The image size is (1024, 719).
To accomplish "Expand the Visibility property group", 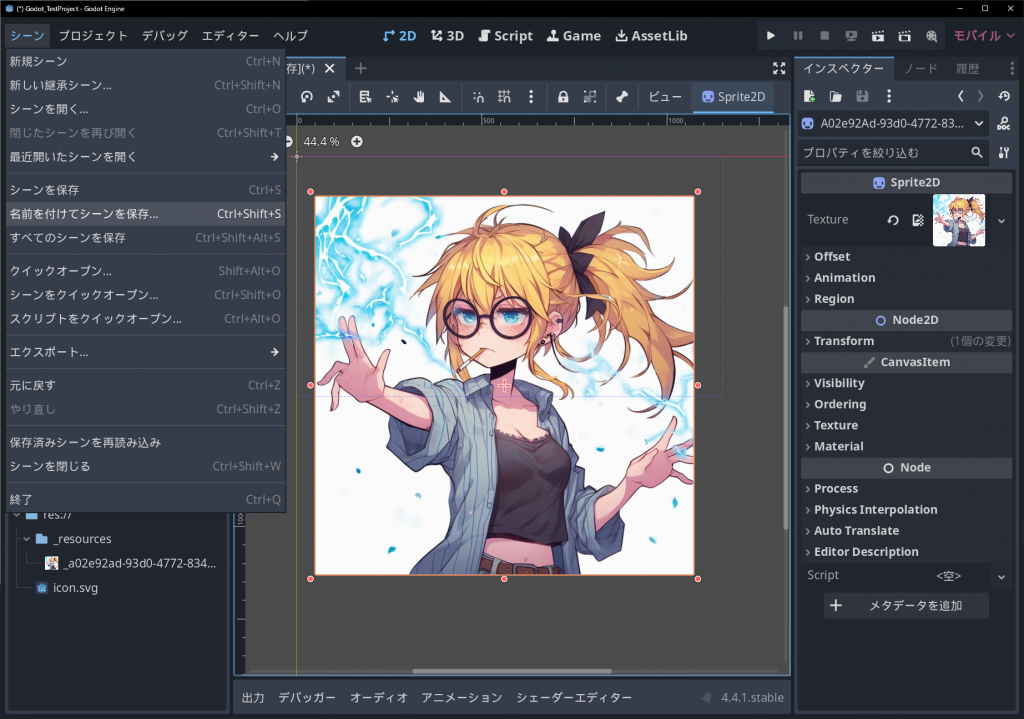I will [x=838, y=383].
